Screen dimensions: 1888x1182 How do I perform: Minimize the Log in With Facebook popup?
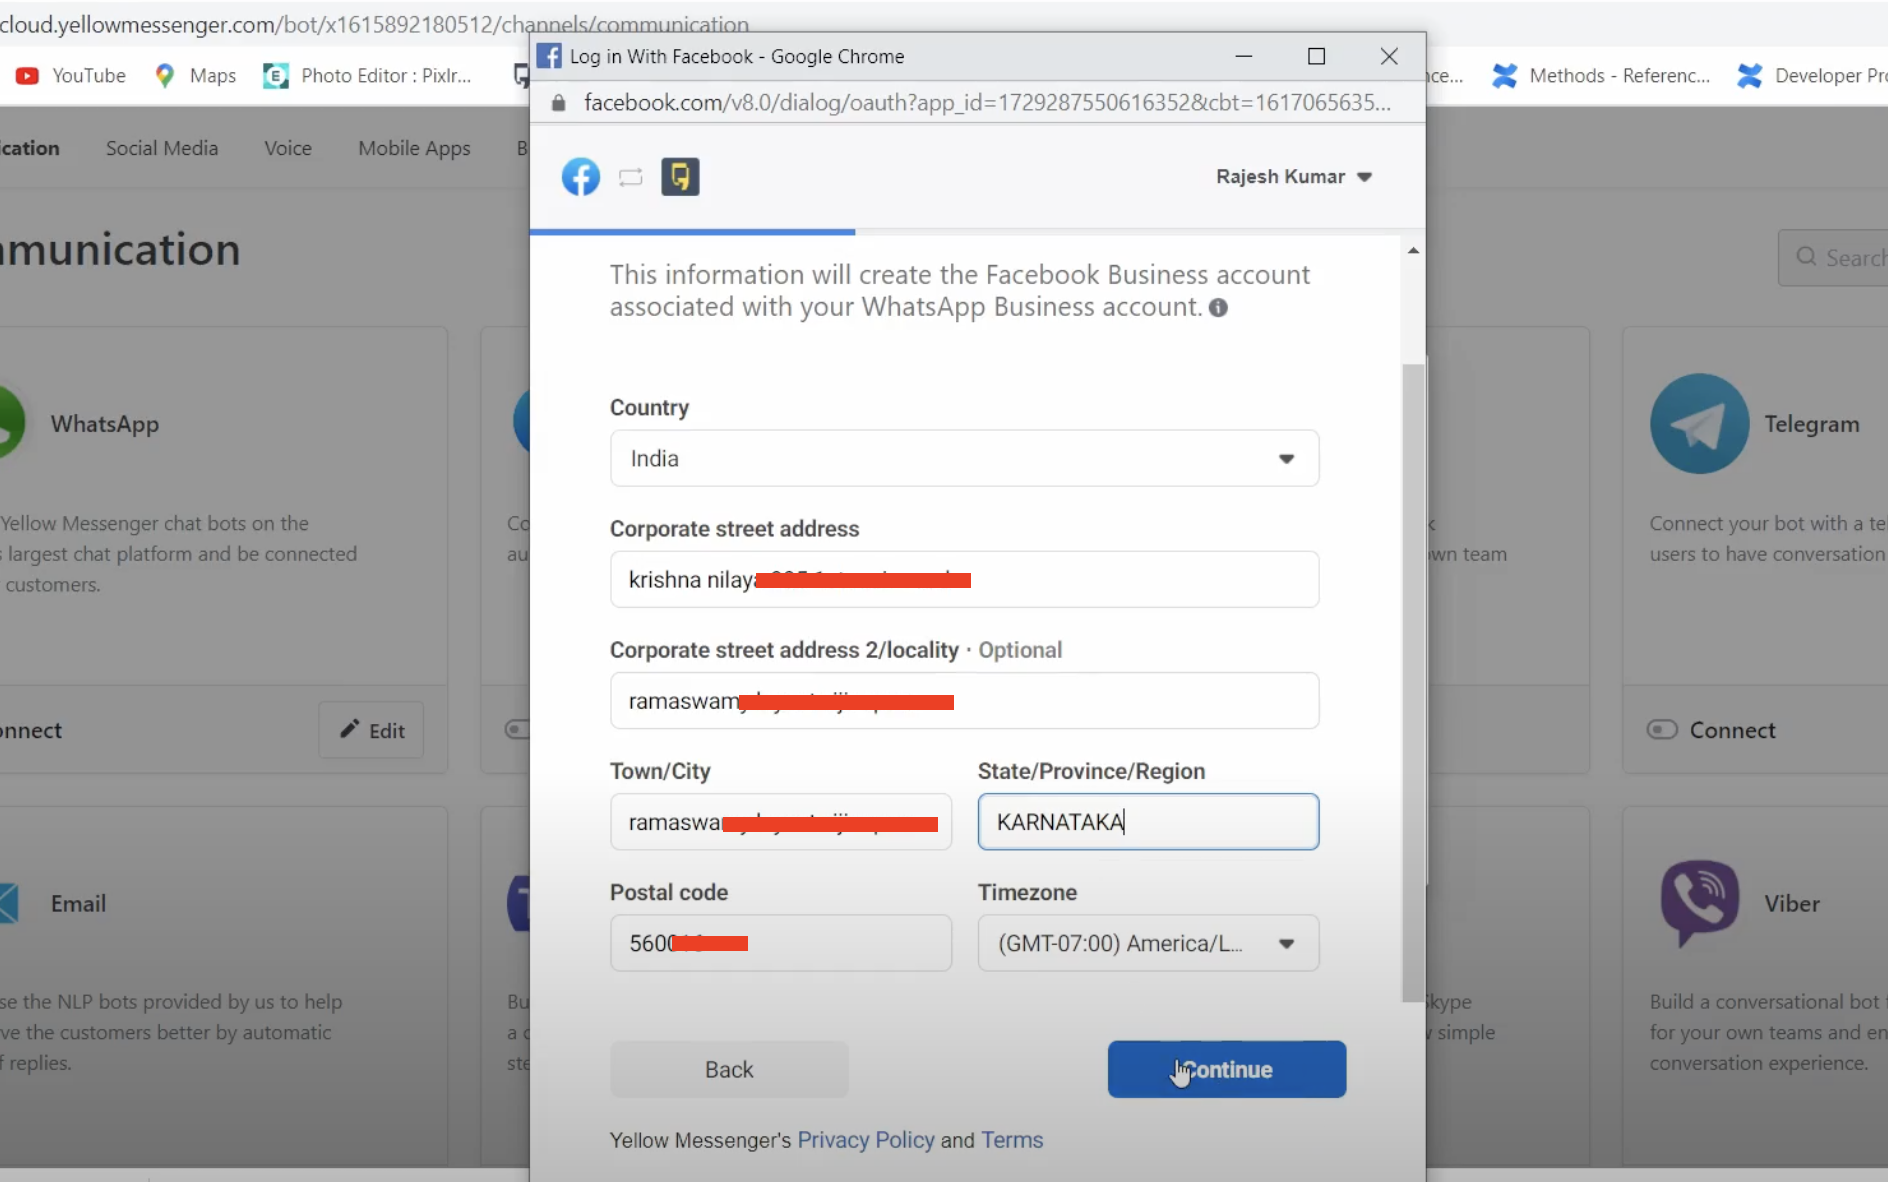click(x=1243, y=56)
